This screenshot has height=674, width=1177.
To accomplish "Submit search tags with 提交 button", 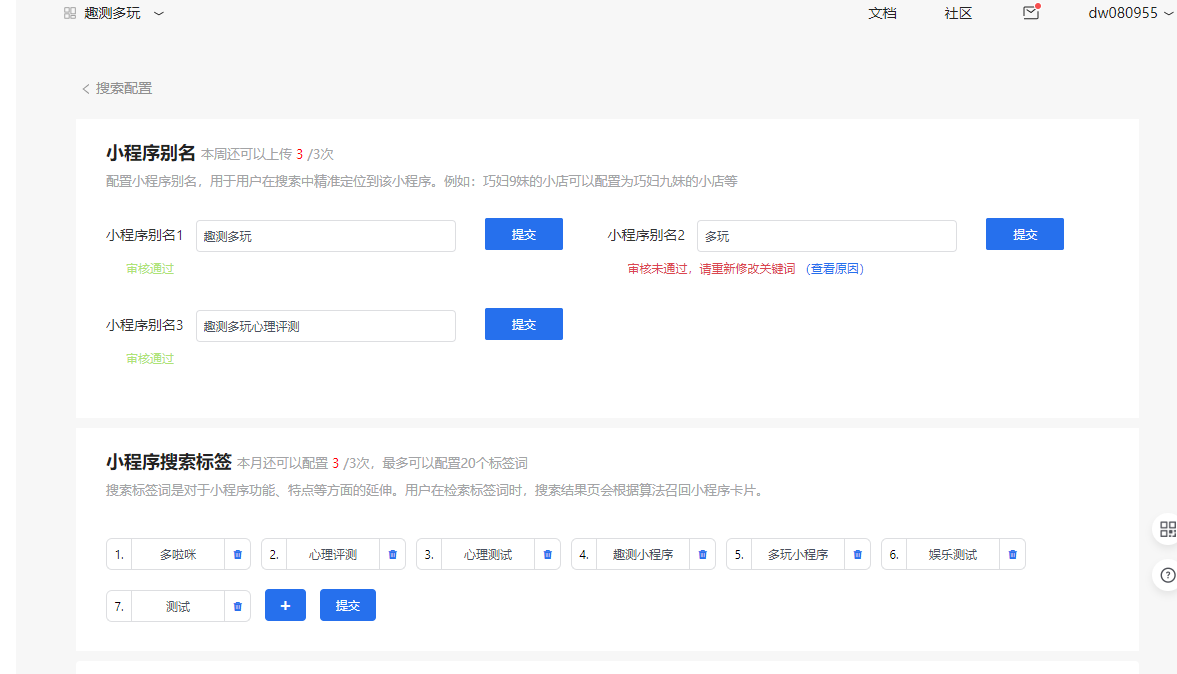I will tap(348, 605).
